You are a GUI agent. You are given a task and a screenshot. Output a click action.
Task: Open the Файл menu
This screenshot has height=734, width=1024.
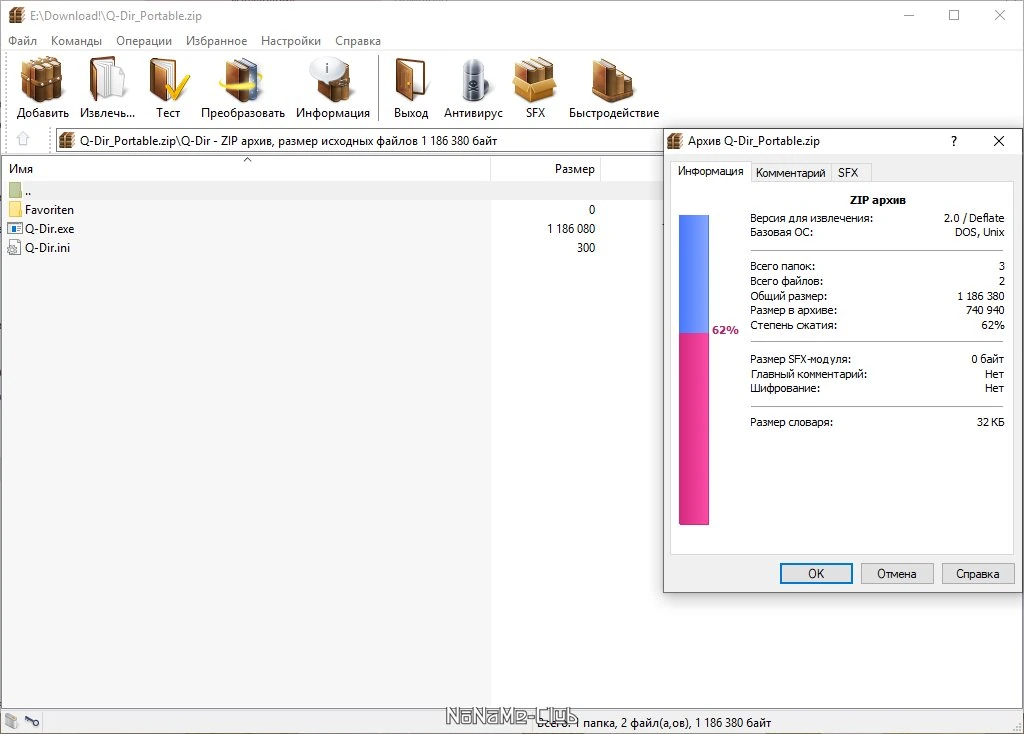point(22,40)
